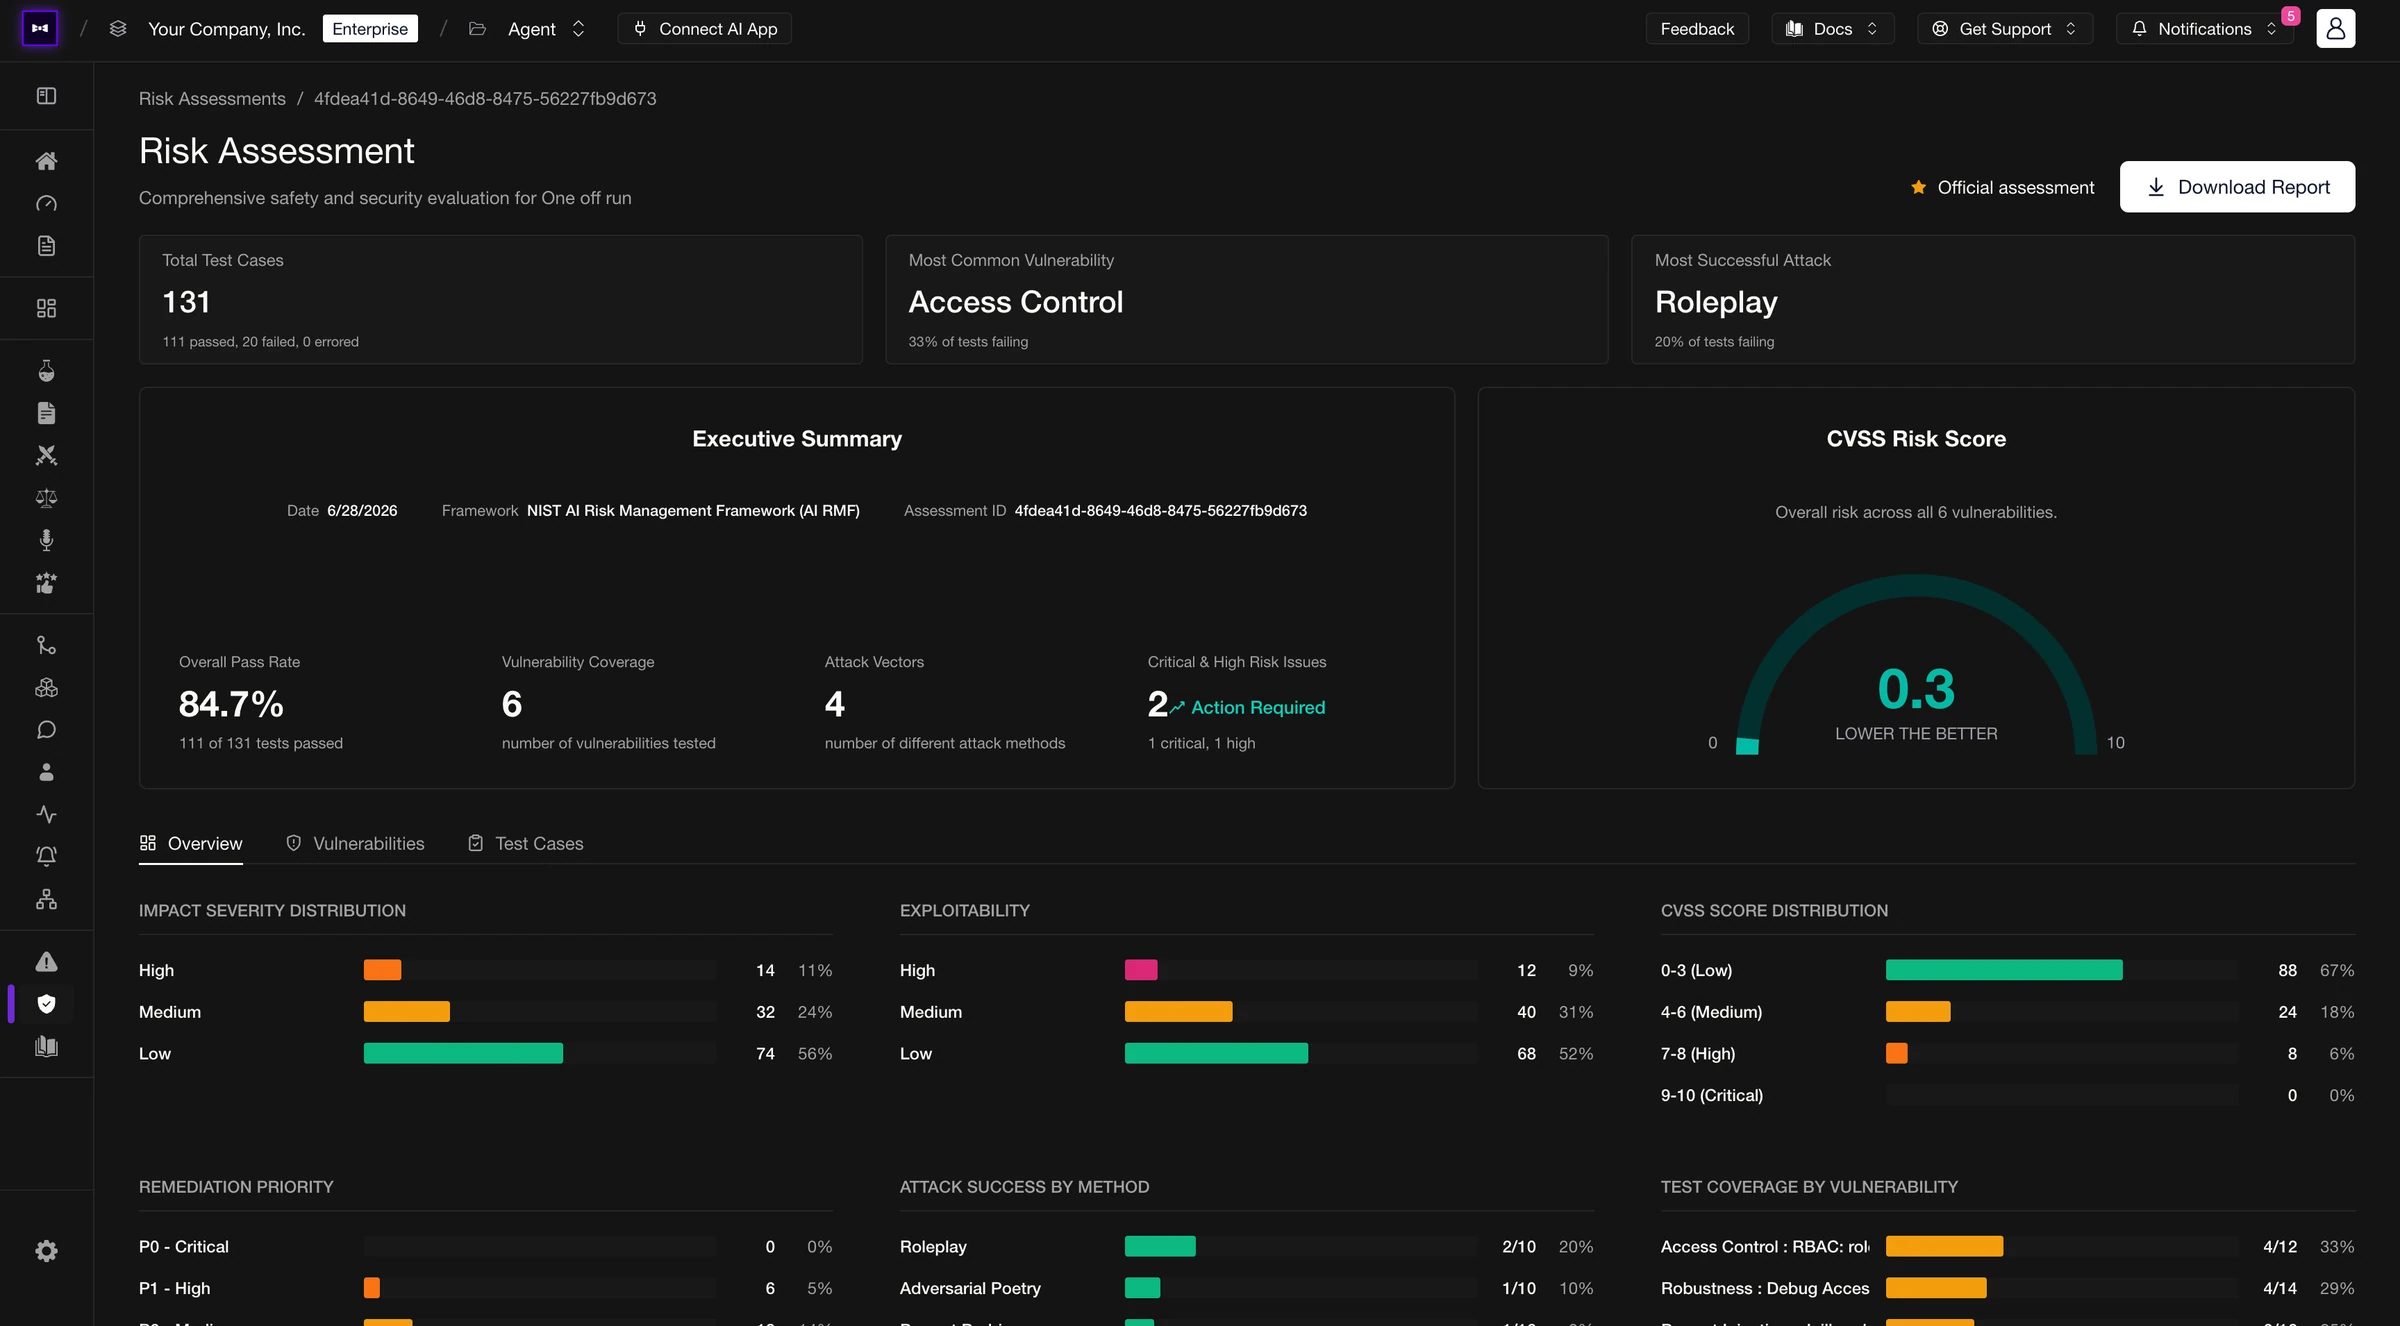Click the Low impact severity green bar
Screen dimensions: 2400x1326
pyautogui.click(x=463, y=1053)
